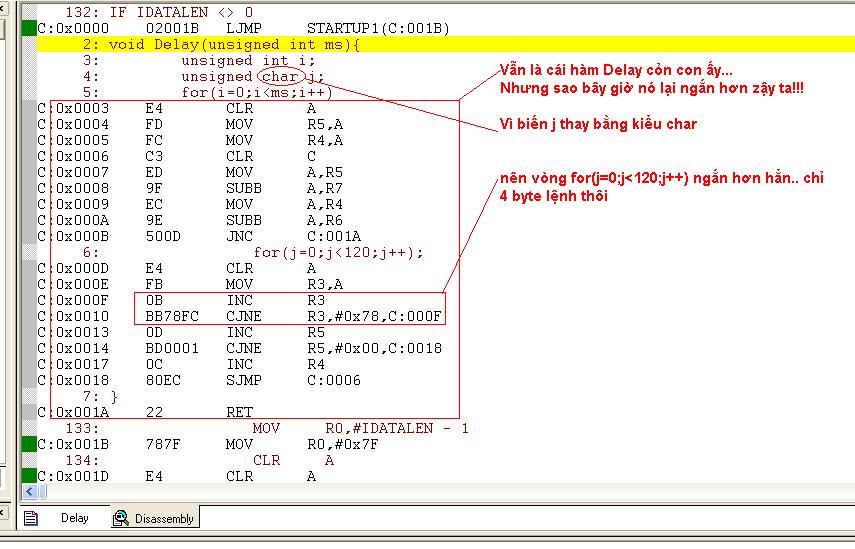
Task: Click left arrow of horizontal scrollbar
Action: (29, 492)
